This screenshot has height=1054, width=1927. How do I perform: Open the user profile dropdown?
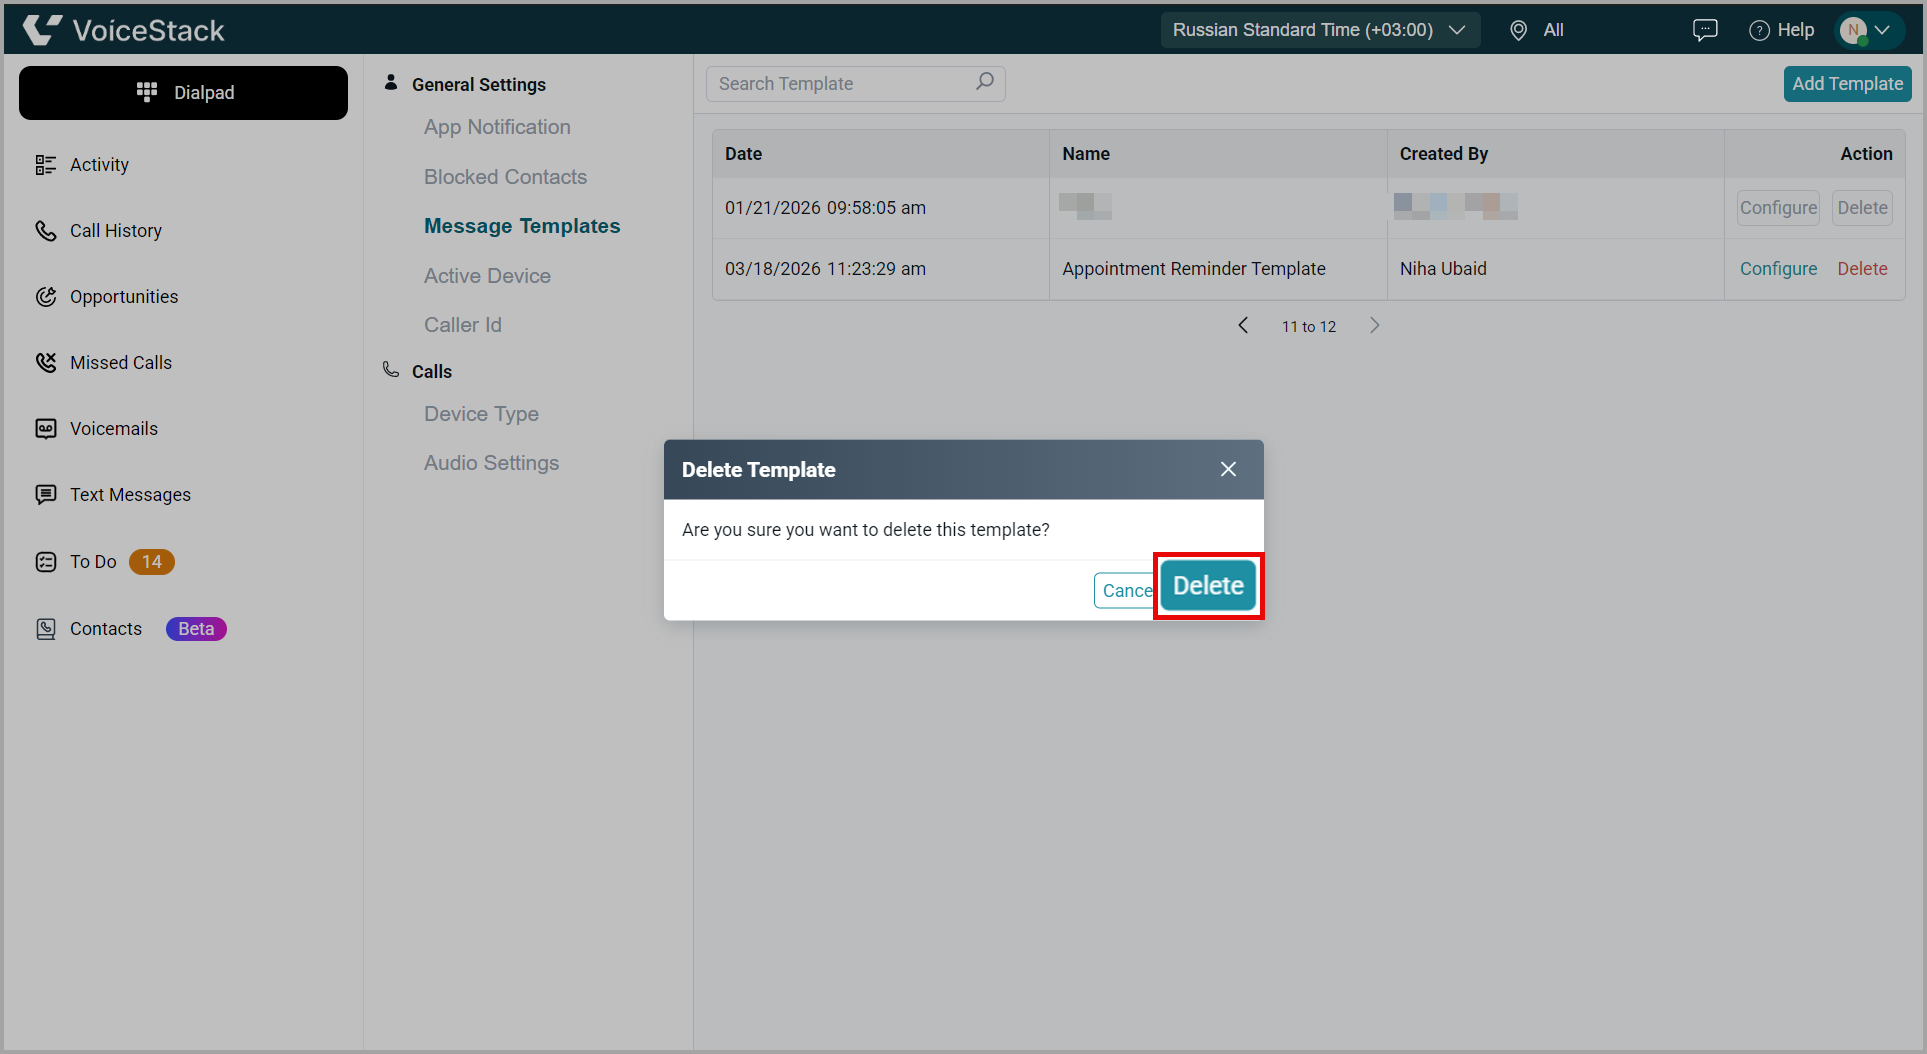click(1868, 30)
